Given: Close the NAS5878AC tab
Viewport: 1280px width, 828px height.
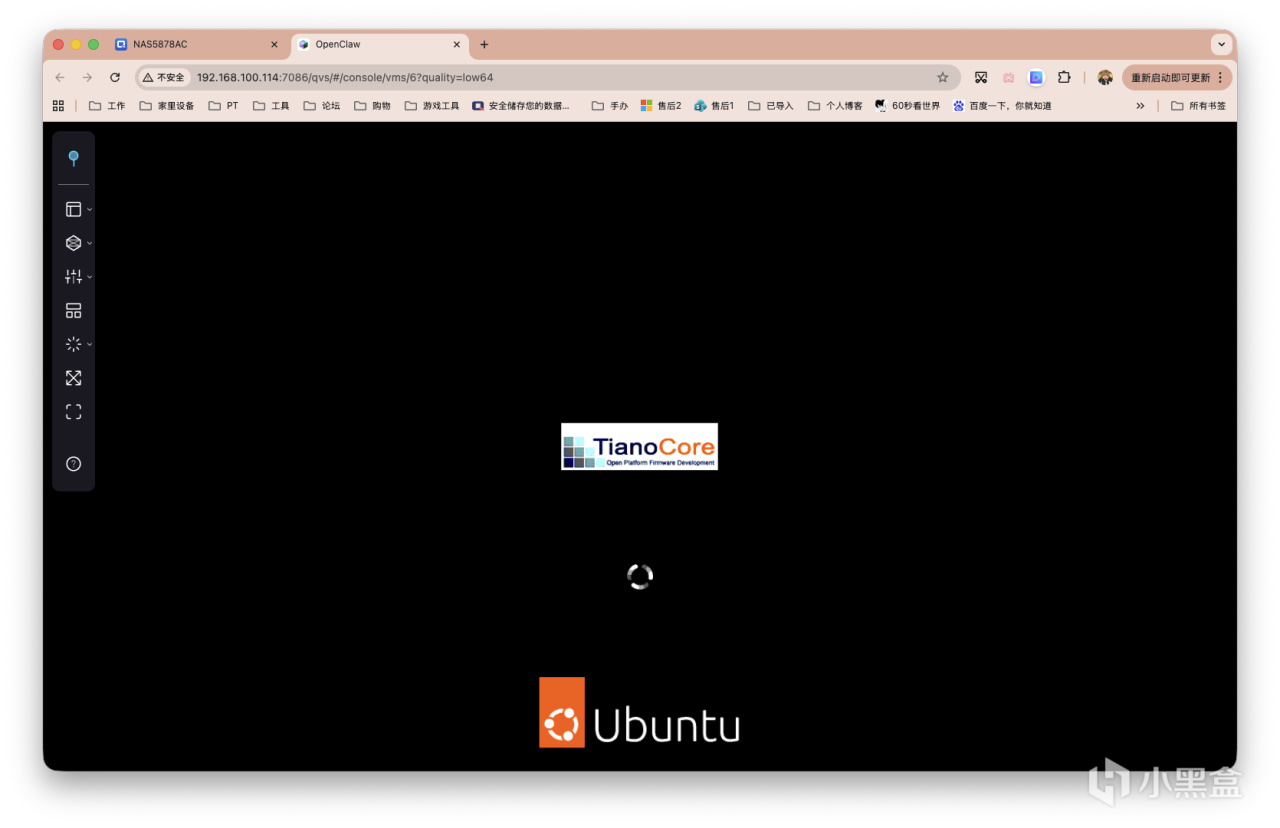Looking at the screenshot, I should [x=274, y=45].
